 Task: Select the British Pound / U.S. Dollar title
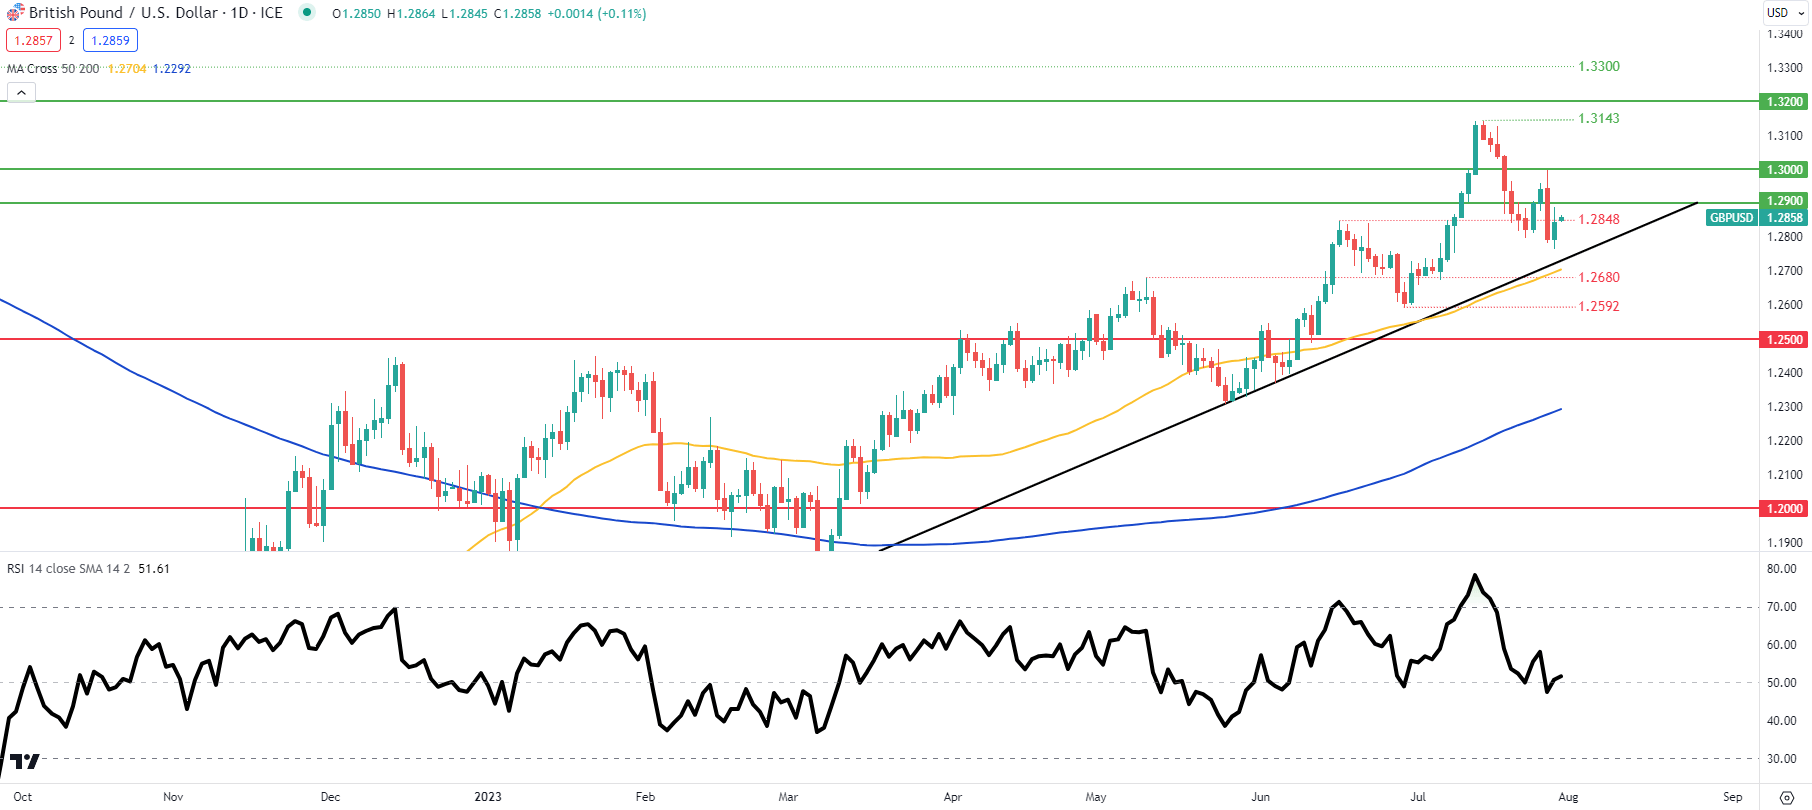click(x=156, y=13)
